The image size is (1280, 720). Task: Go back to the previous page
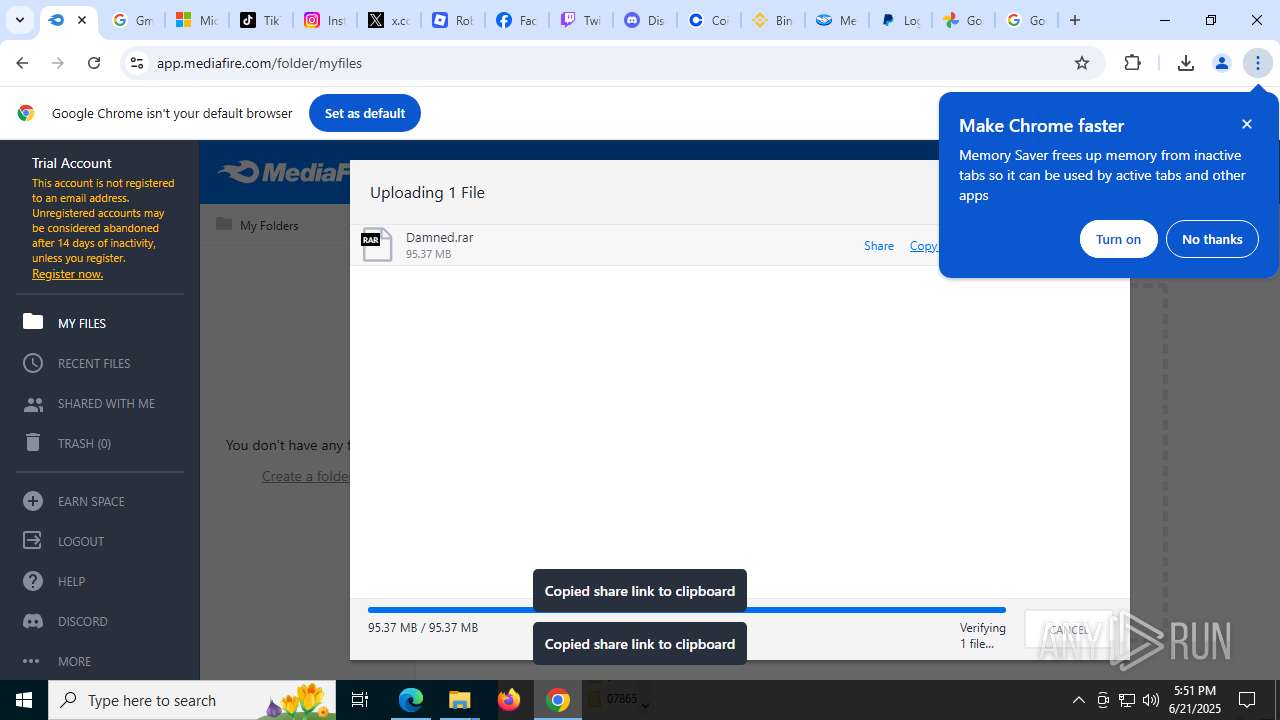(22, 63)
